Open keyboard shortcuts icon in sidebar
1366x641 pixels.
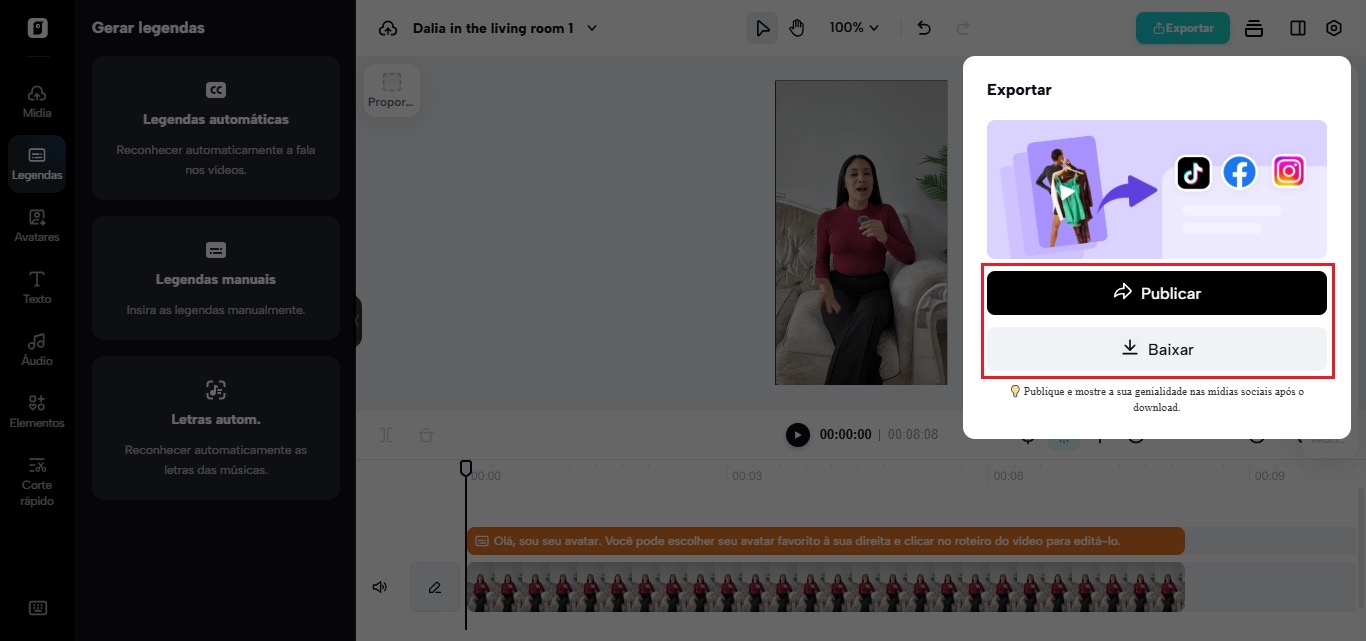click(37, 608)
